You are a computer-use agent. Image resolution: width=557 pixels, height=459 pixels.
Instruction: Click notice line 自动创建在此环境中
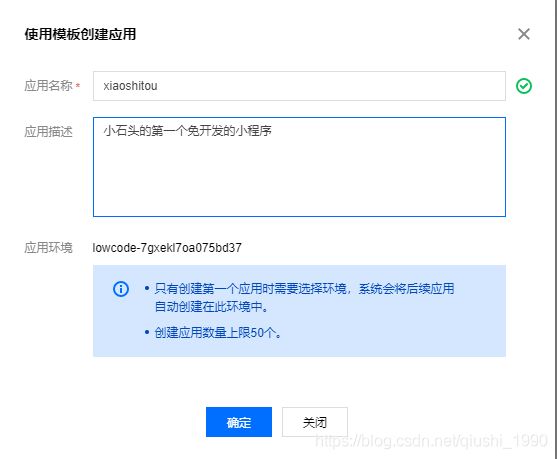tap(212, 306)
